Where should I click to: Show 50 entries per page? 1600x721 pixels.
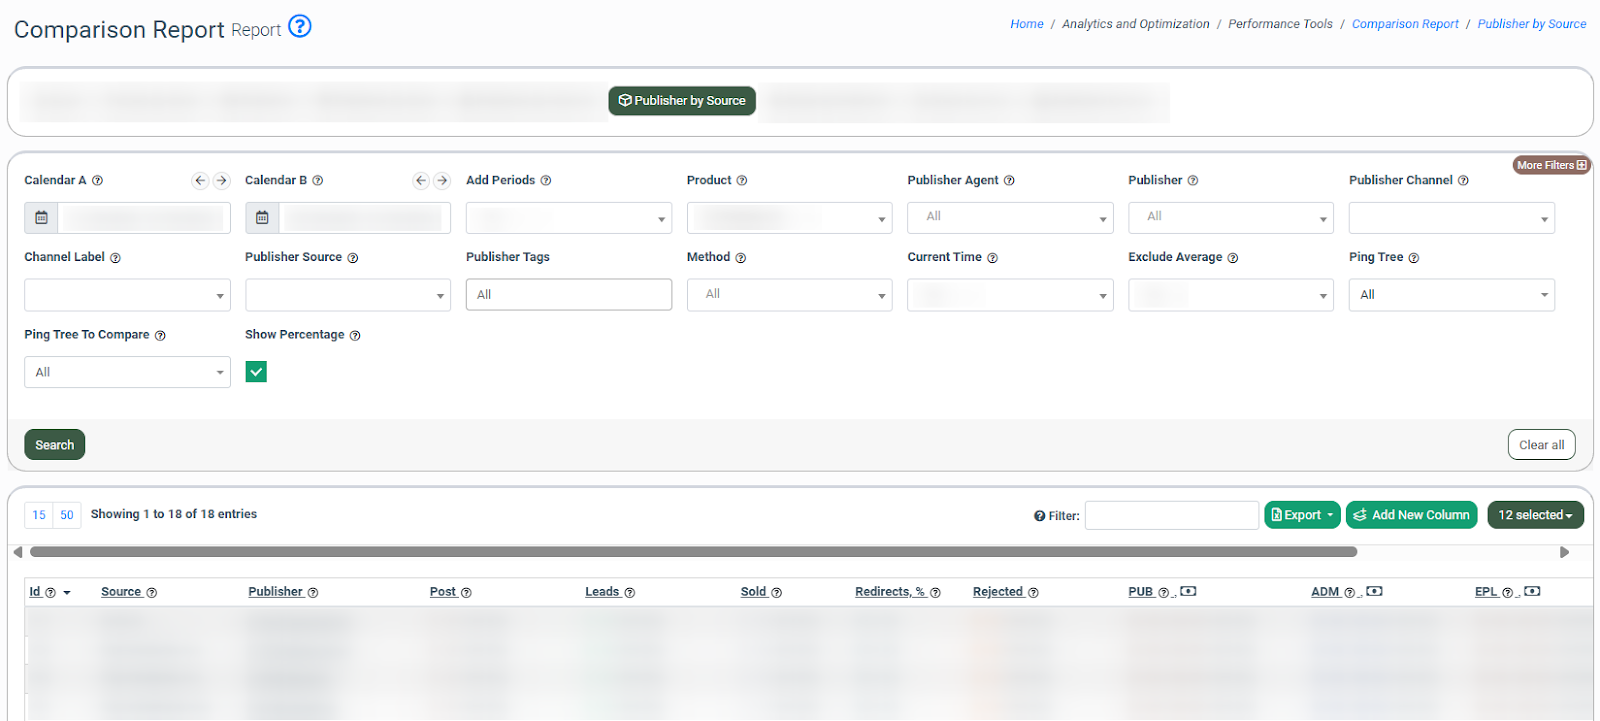pyautogui.click(x=67, y=515)
